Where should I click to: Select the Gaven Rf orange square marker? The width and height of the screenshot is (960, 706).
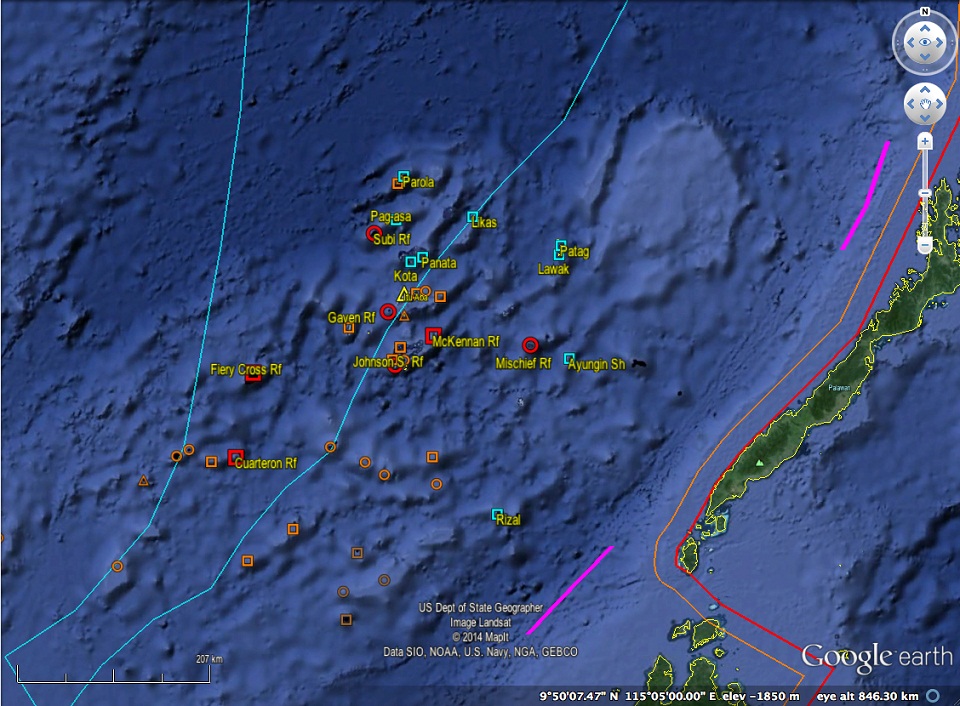349,327
